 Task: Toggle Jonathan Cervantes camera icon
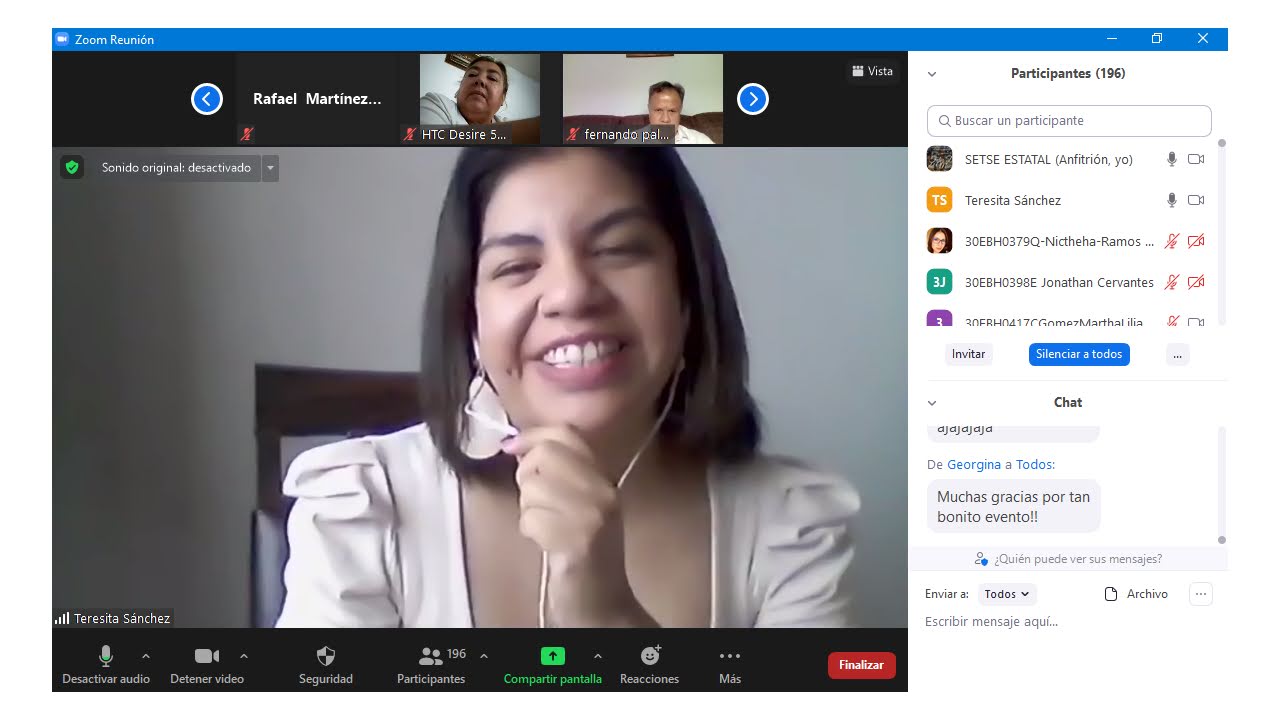point(1196,282)
